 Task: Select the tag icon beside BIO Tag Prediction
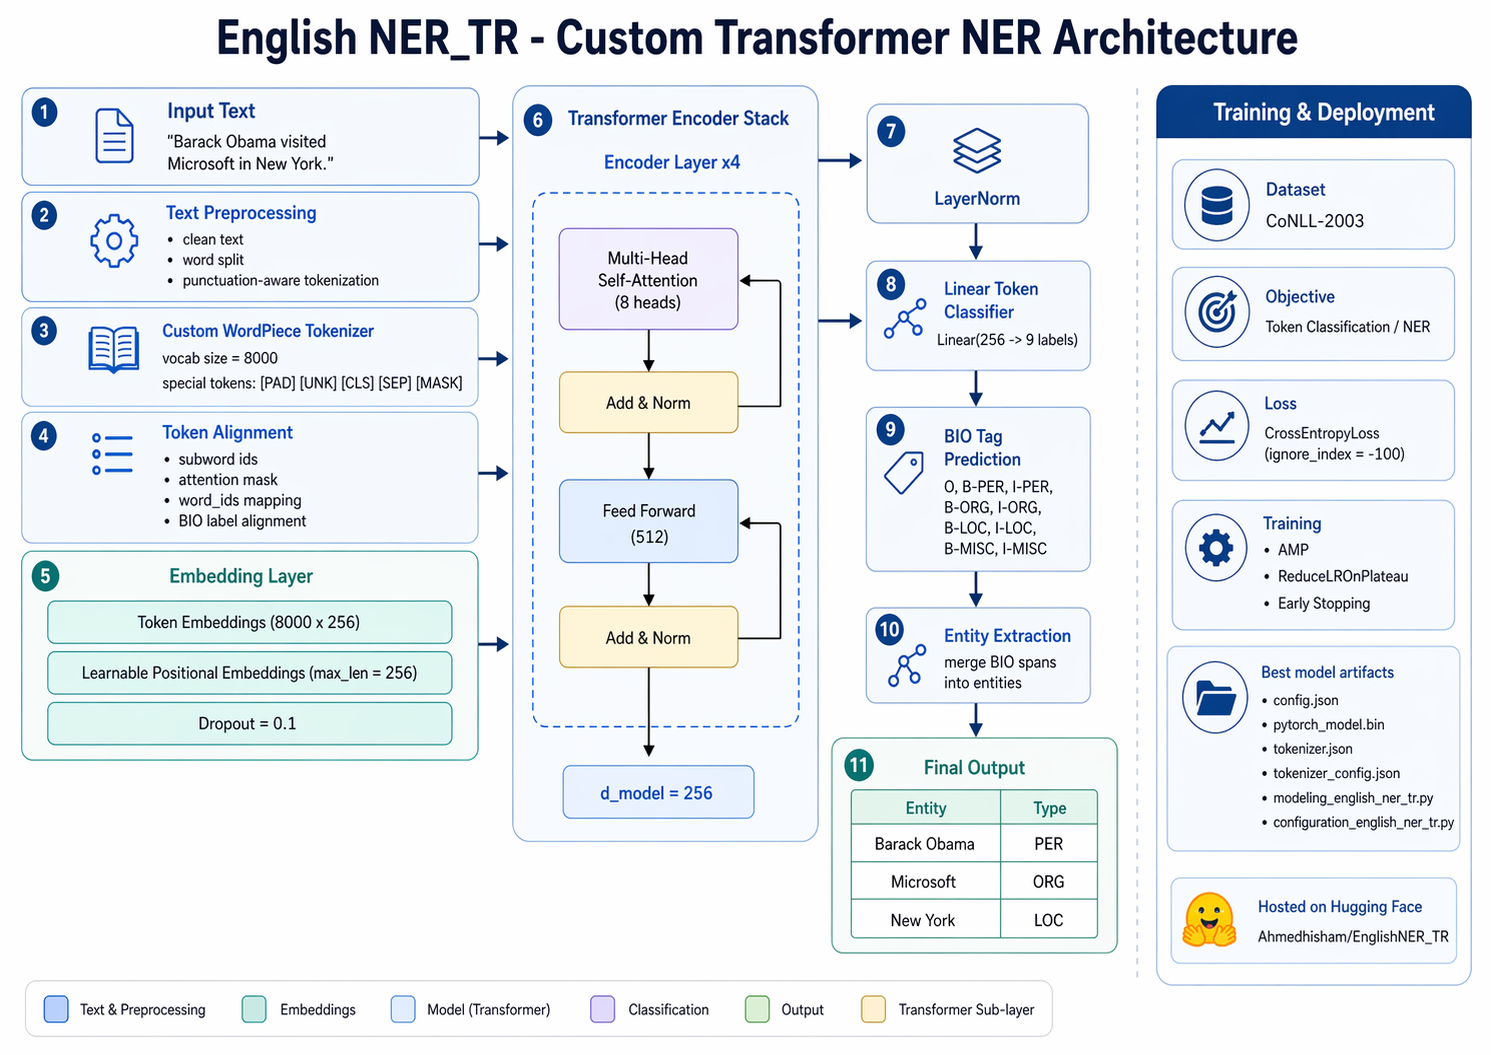click(x=904, y=472)
